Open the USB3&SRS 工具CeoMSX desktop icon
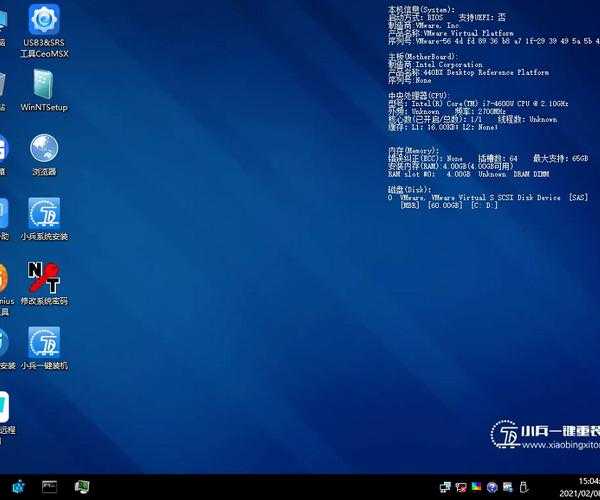The image size is (600, 500). (44, 20)
